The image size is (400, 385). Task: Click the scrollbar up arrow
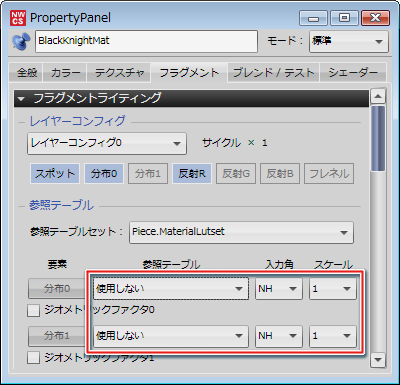point(378,97)
